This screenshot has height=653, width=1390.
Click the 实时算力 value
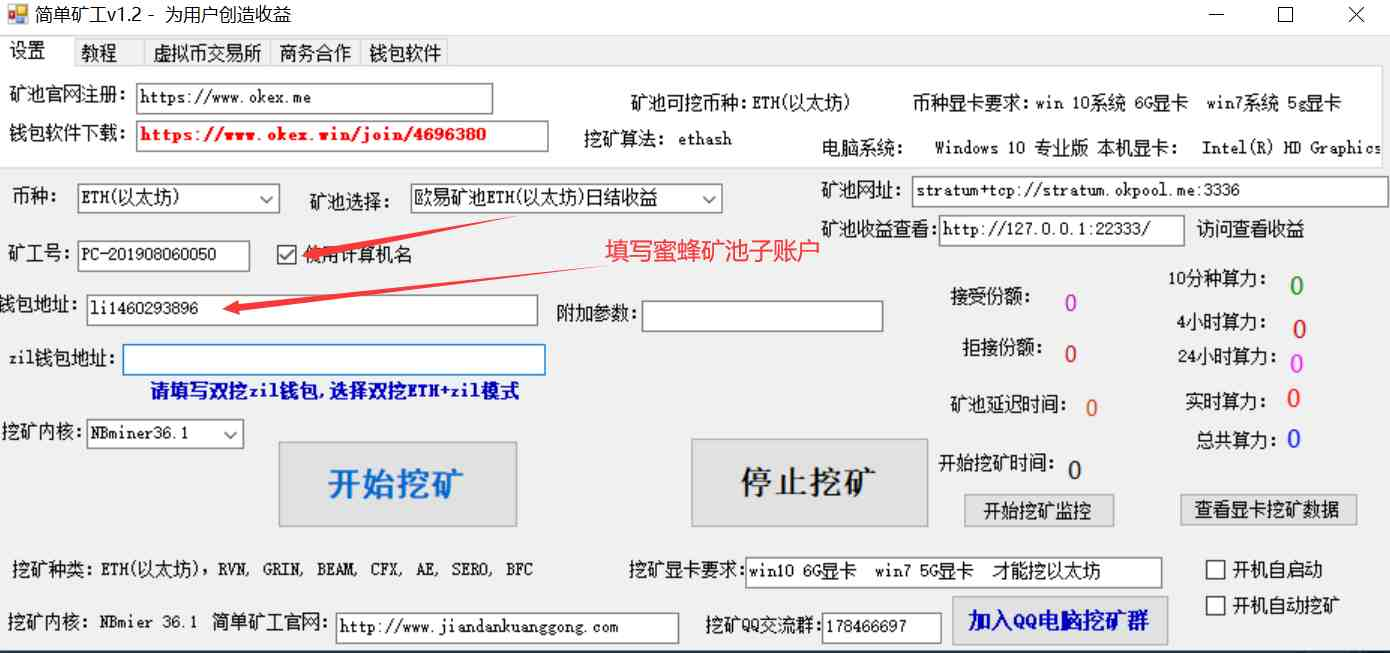pos(1293,399)
